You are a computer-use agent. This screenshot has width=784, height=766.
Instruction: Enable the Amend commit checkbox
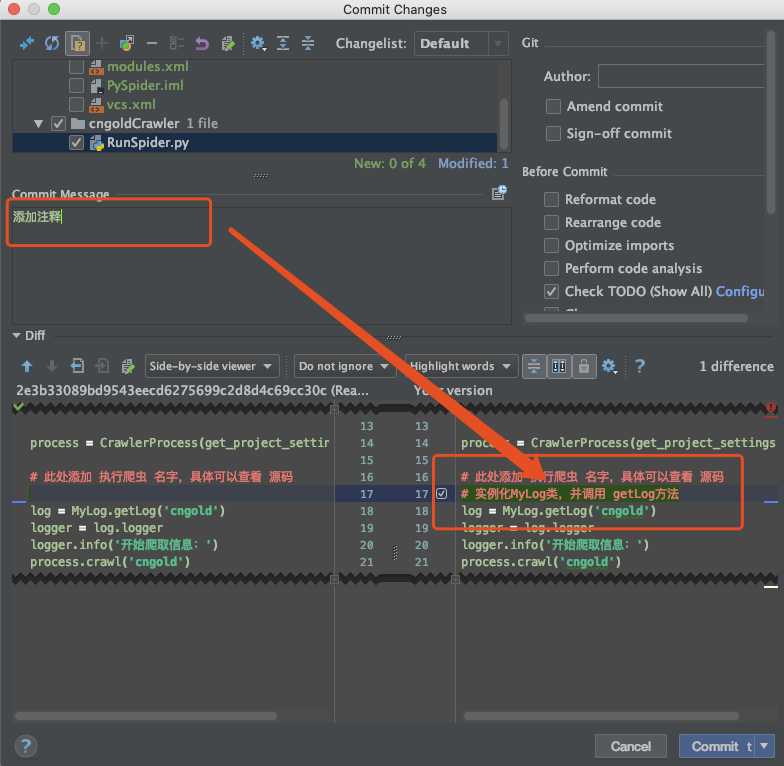coord(553,106)
